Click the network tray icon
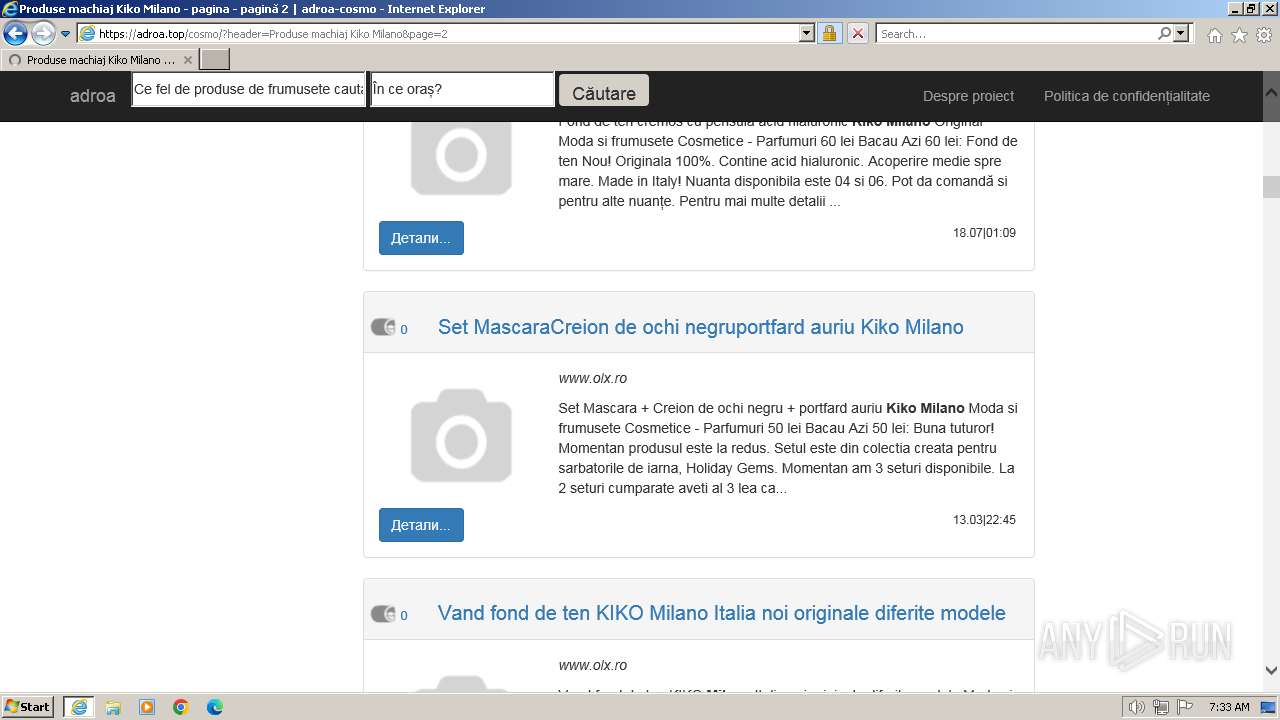 (1160, 707)
